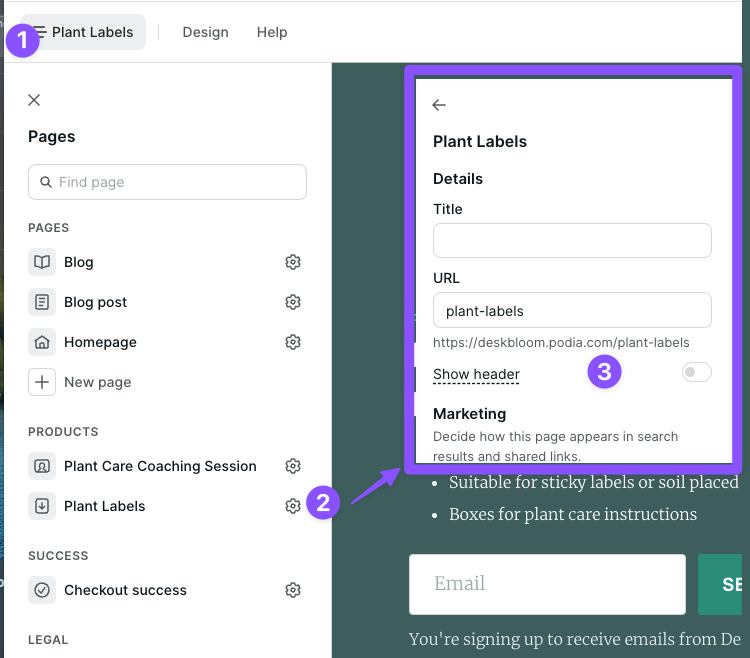Screen dimensions: 750x658
Task: Select the Blog post page
Action: (x=95, y=302)
